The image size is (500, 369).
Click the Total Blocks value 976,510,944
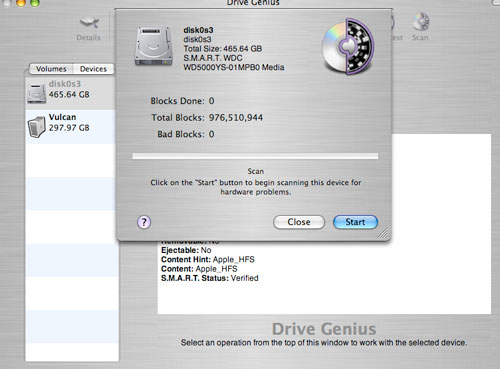(x=236, y=118)
